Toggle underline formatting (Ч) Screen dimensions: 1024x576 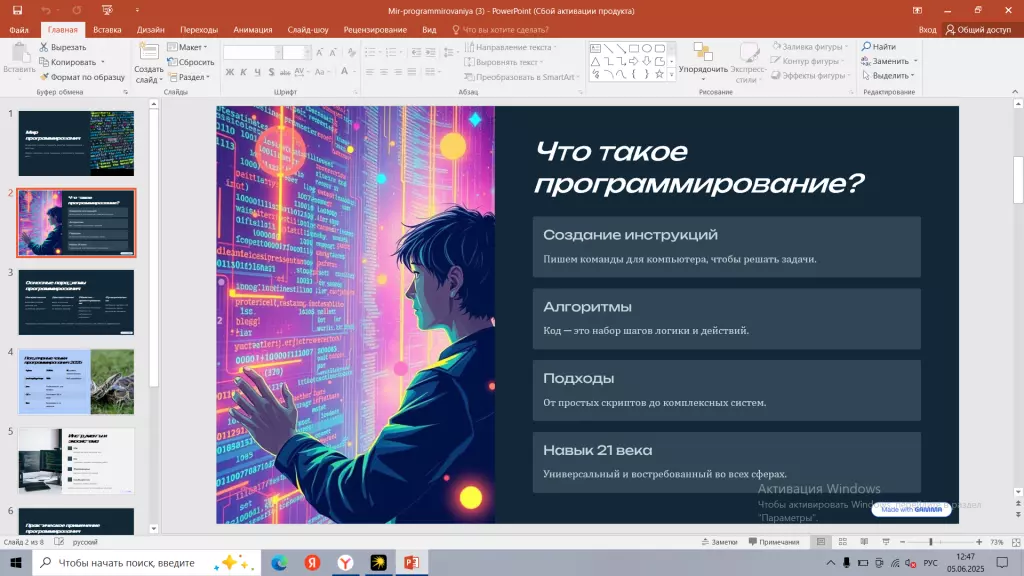(257, 71)
